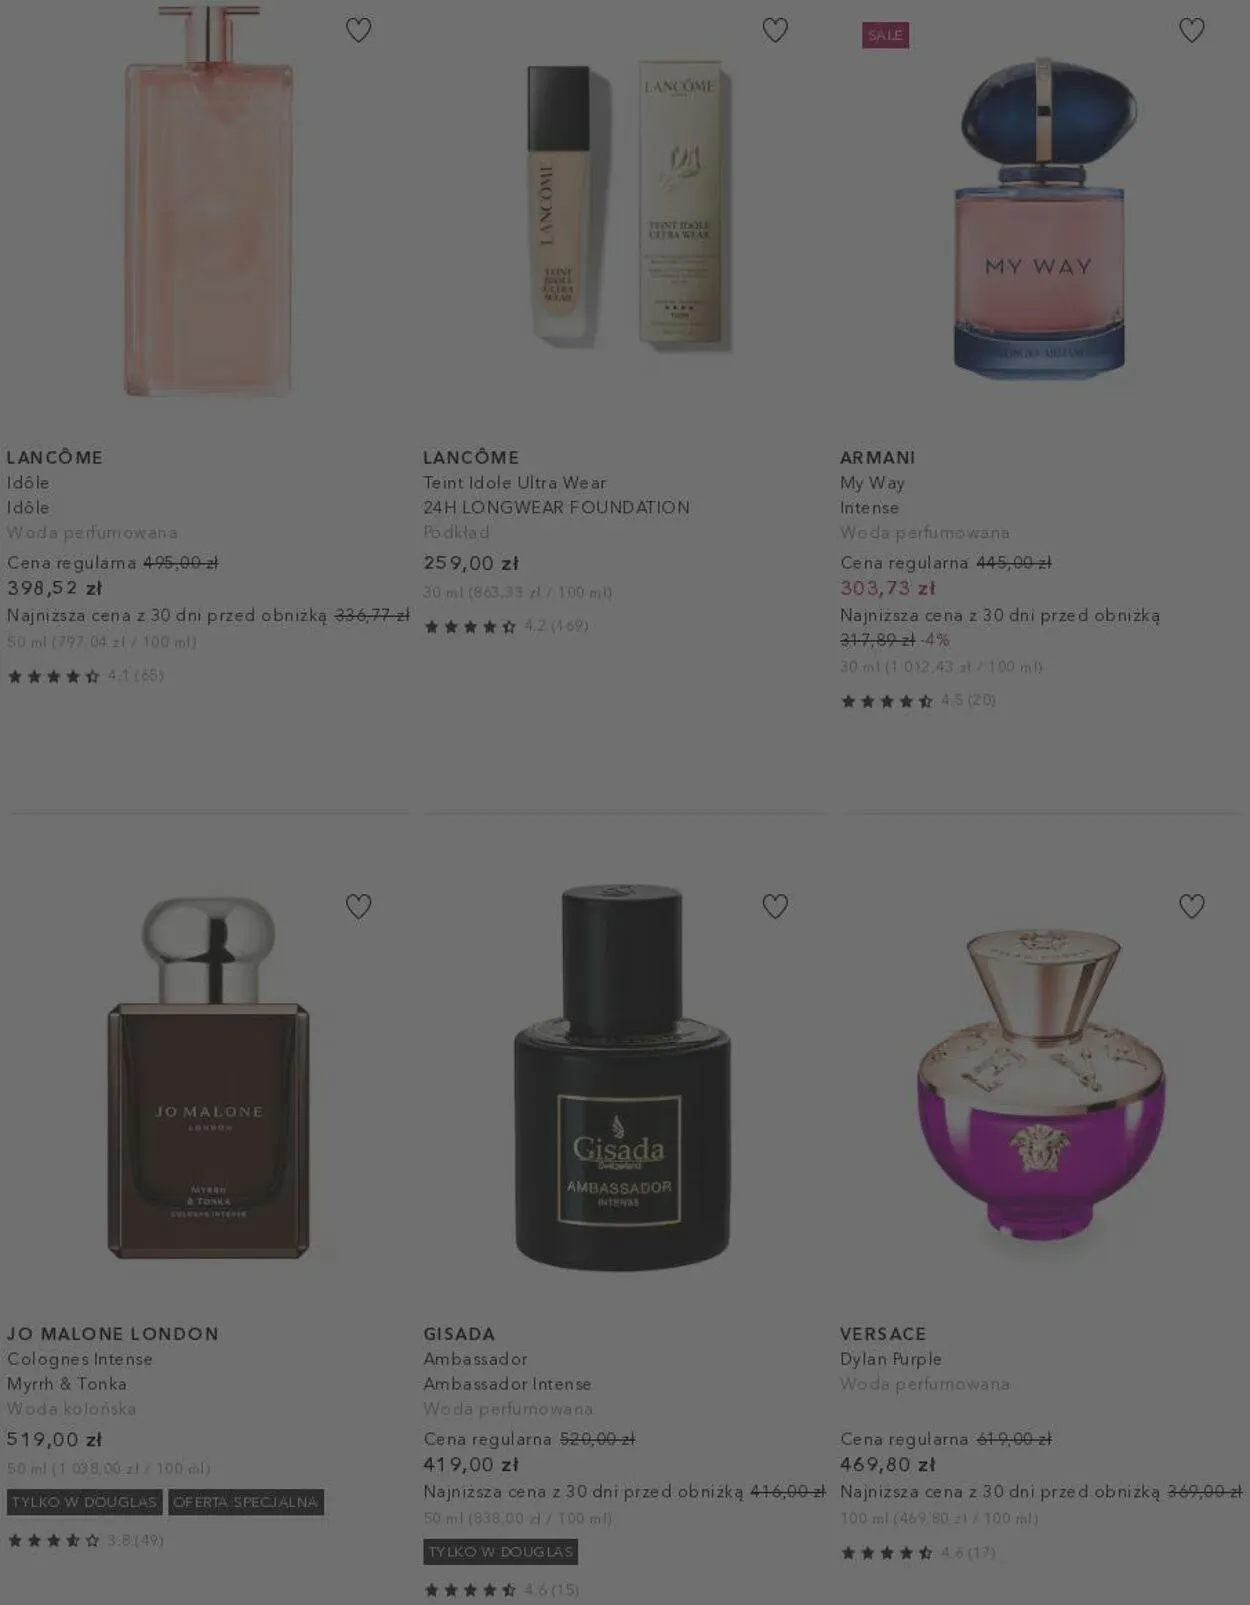The width and height of the screenshot is (1250, 1605).
Task: Click the SALE badge on Armani product
Action: click(885, 35)
